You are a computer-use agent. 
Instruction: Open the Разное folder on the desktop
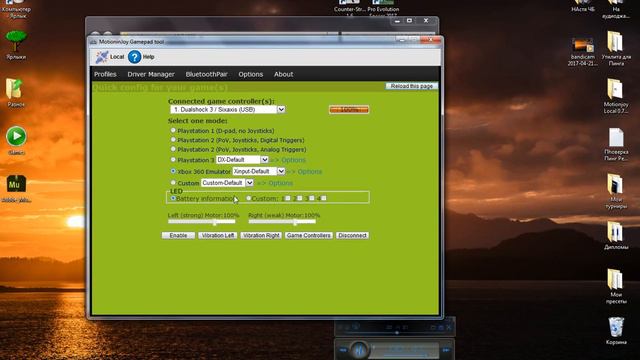(14, 89)
